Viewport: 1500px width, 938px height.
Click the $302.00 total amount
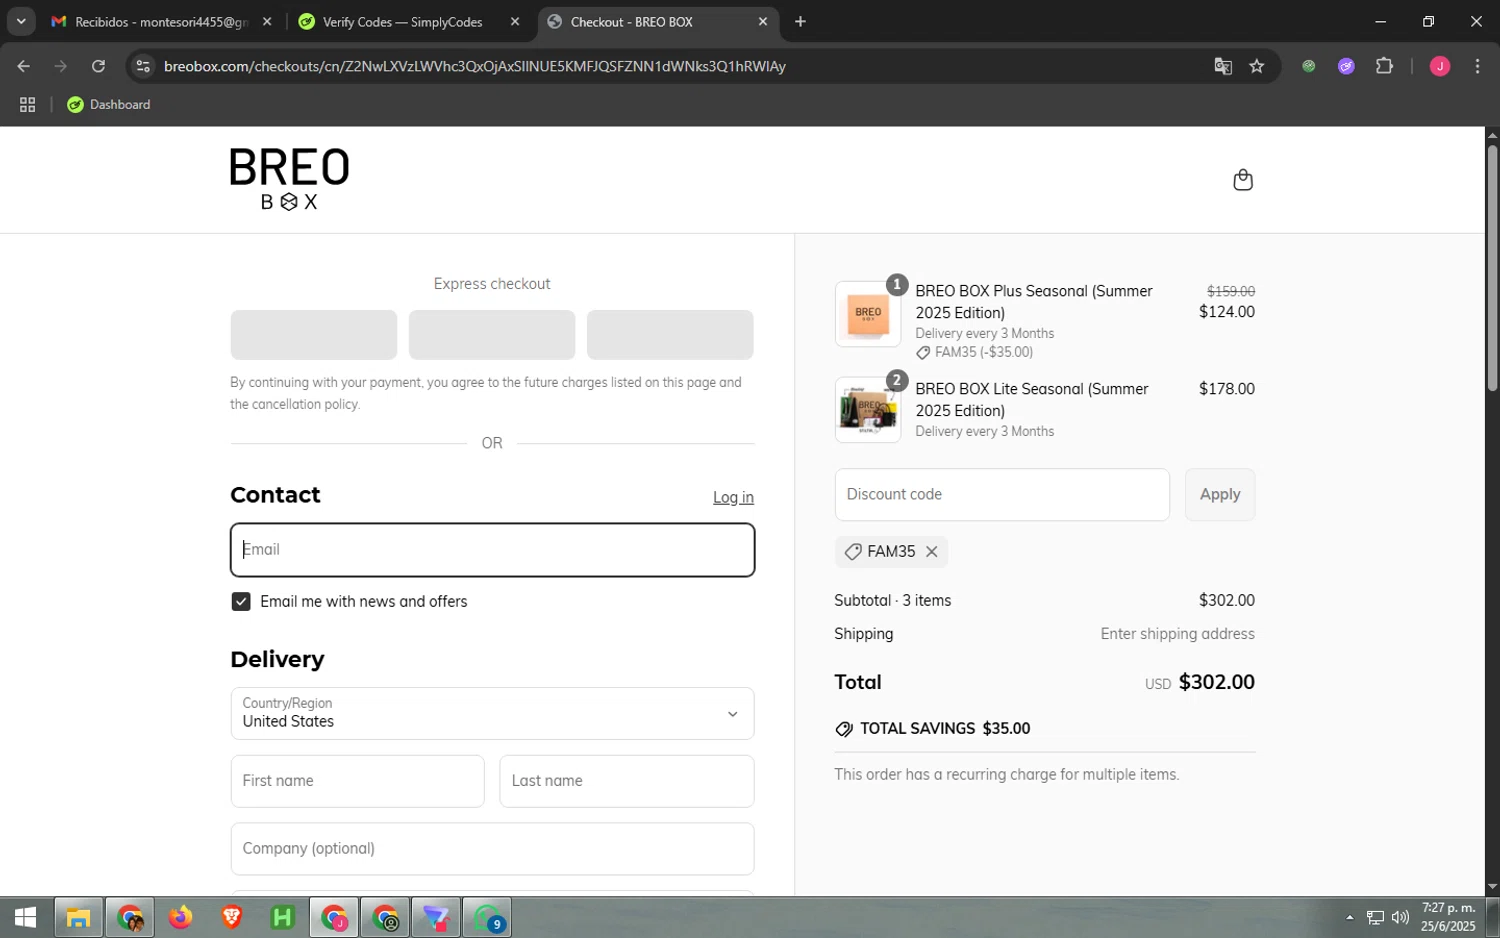(1216, 682)
